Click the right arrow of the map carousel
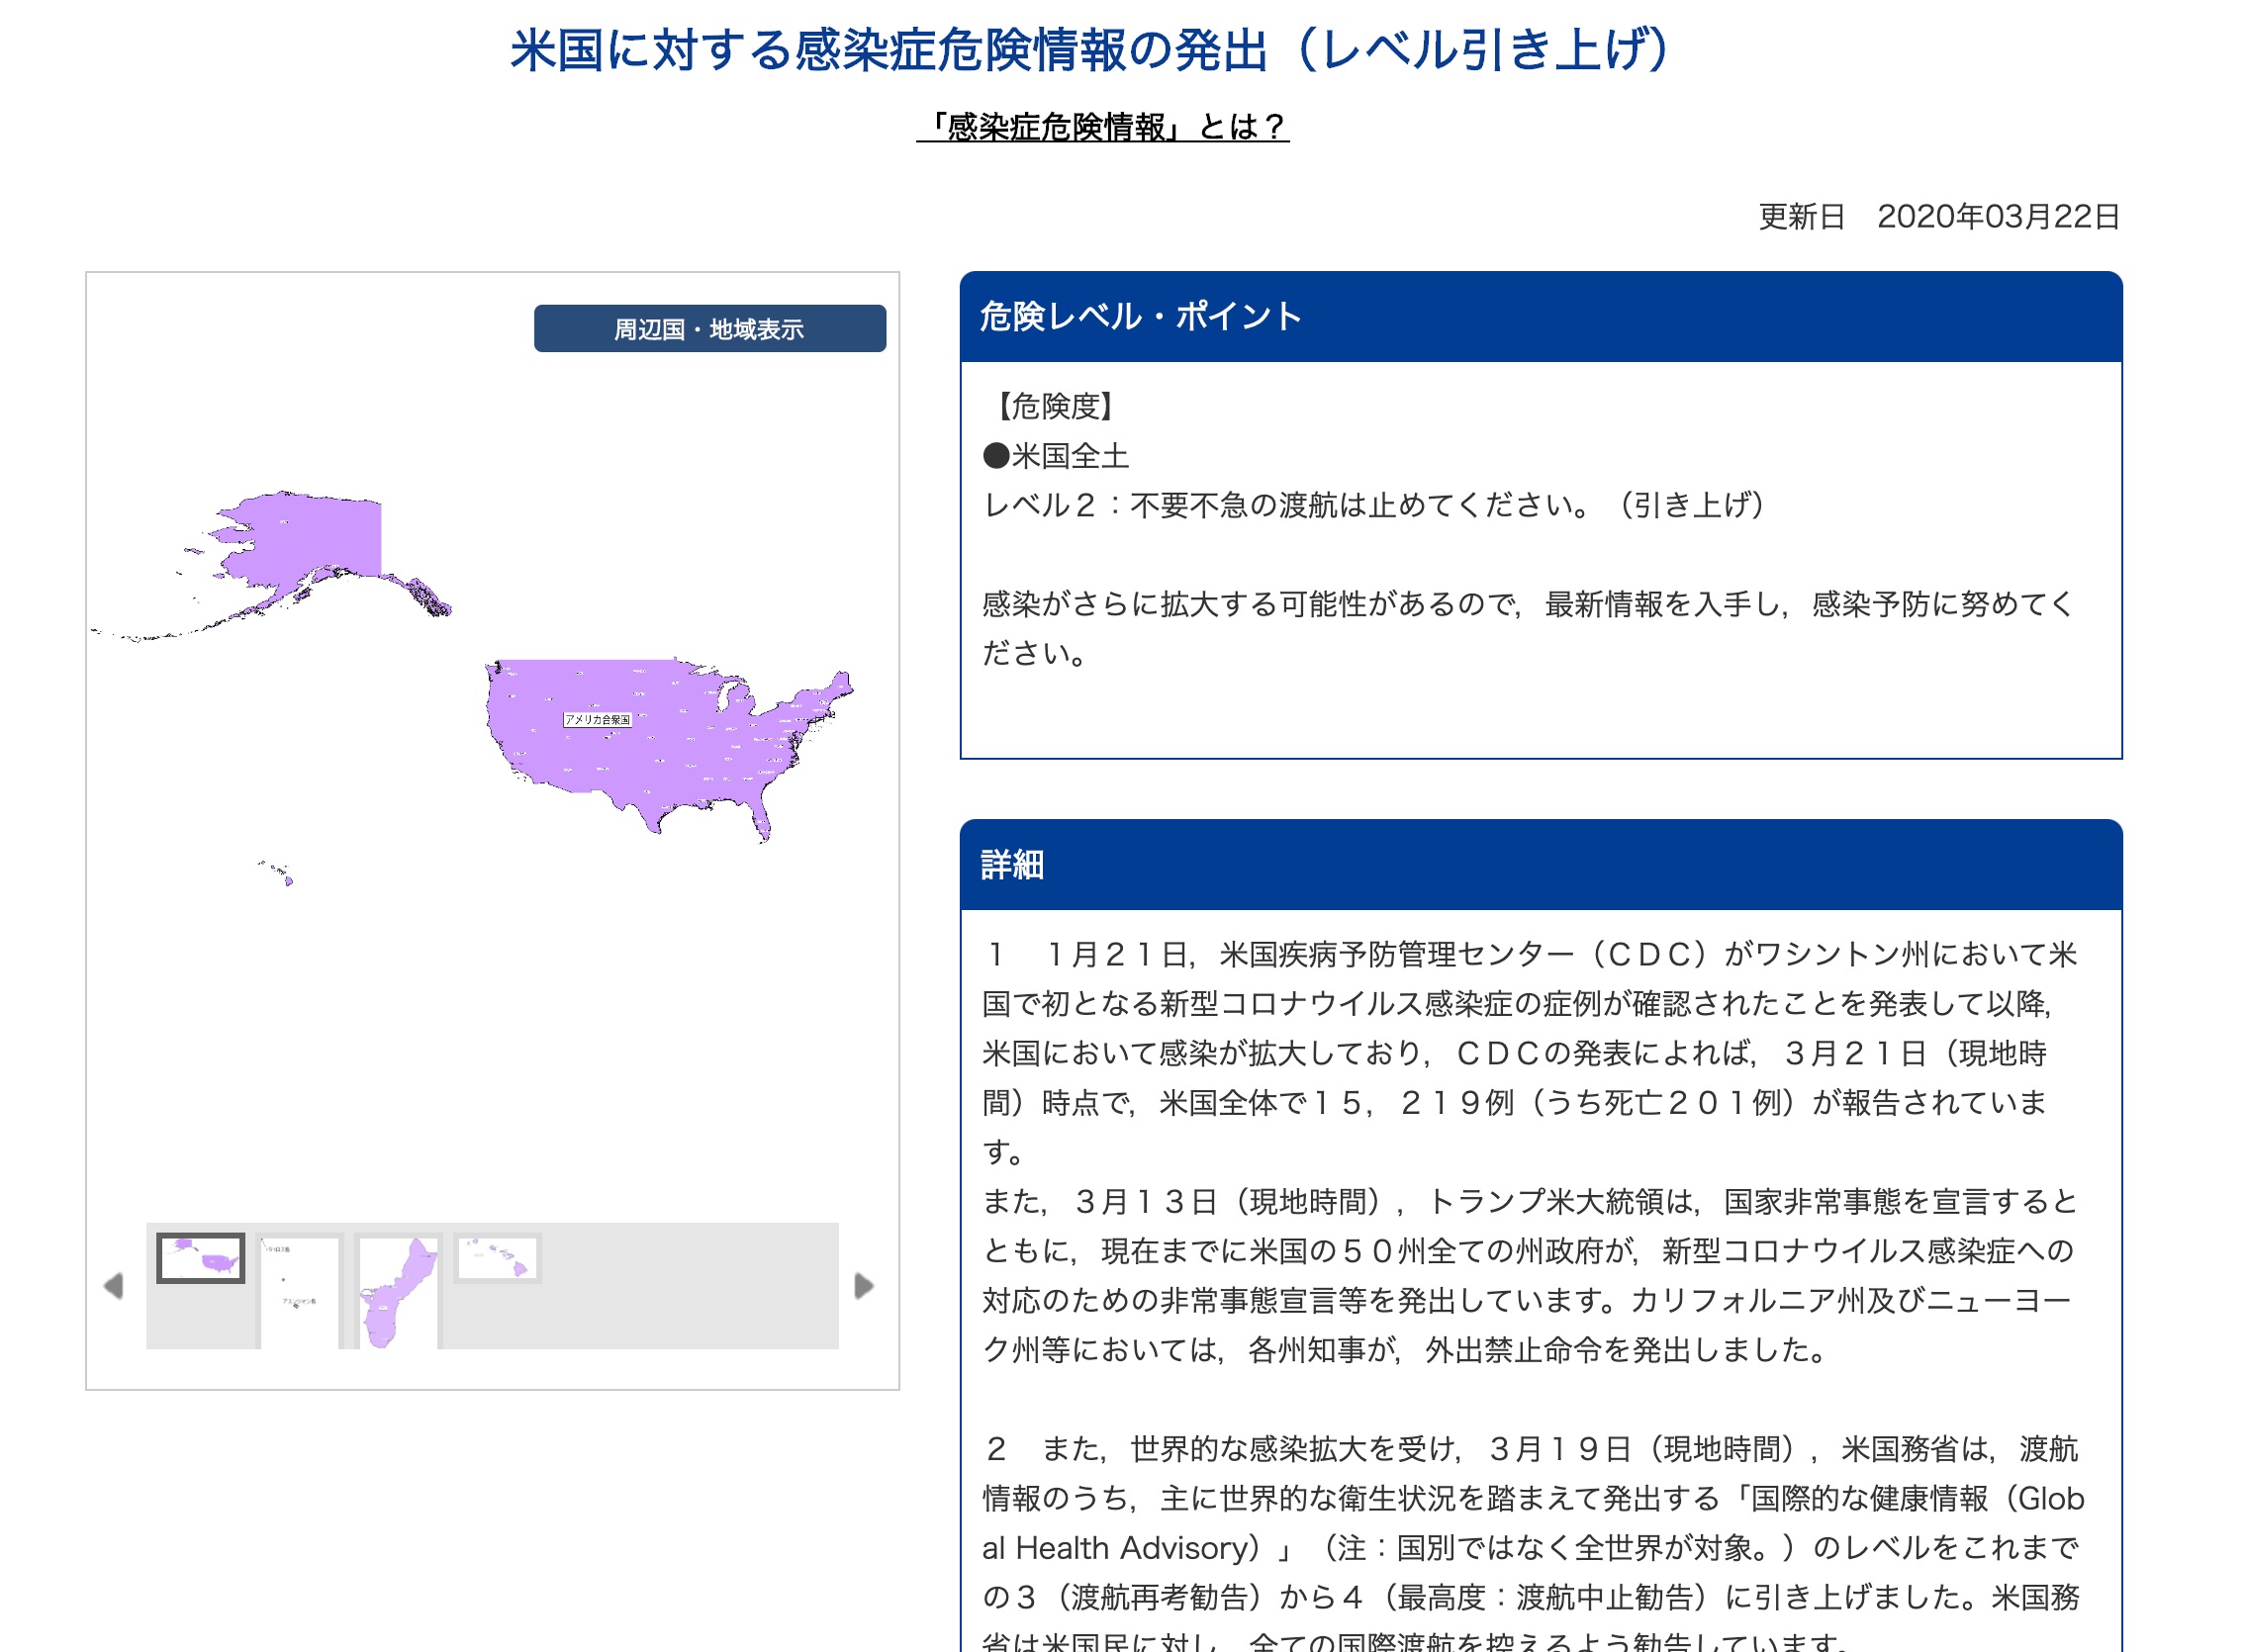The width and height of the screenshot is (2246, 1652). click(x=864, y=1286)
